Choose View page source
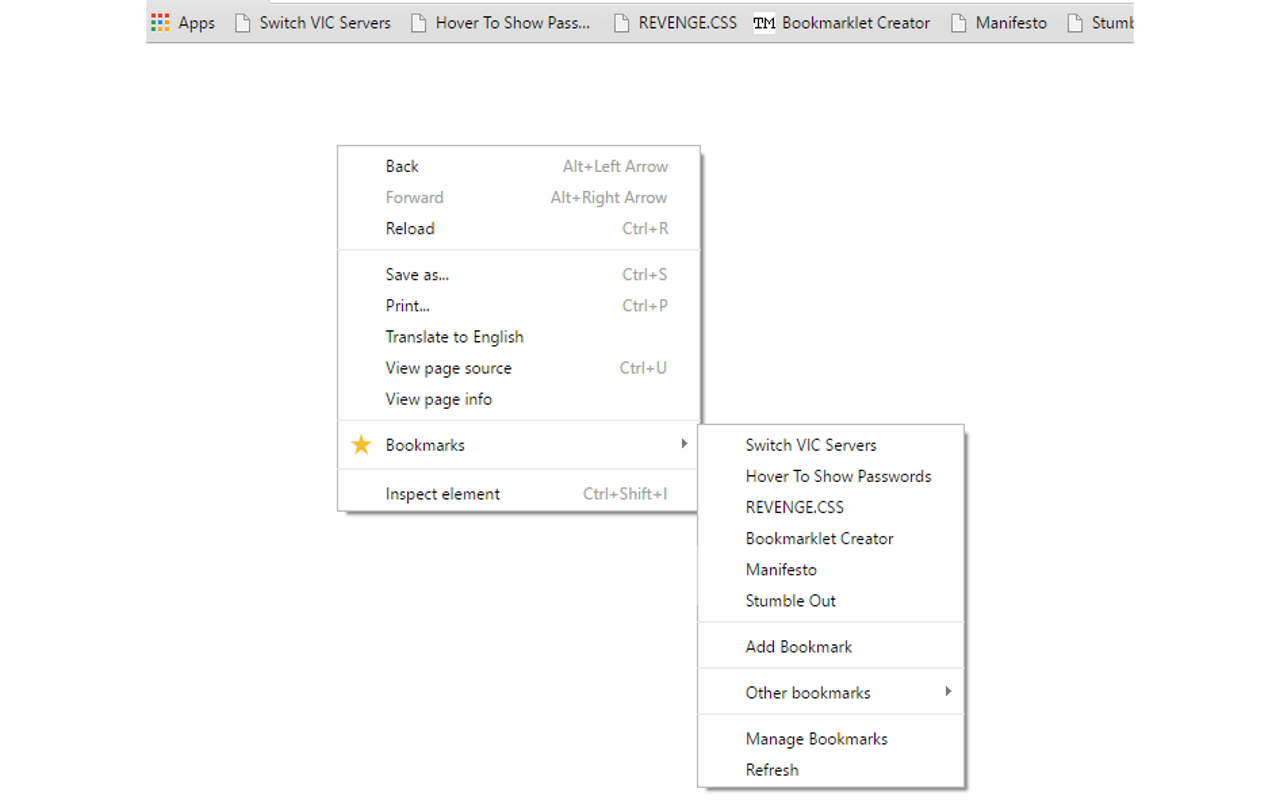1280x800 pixels. pyautogui.click(x=519, y=367)
